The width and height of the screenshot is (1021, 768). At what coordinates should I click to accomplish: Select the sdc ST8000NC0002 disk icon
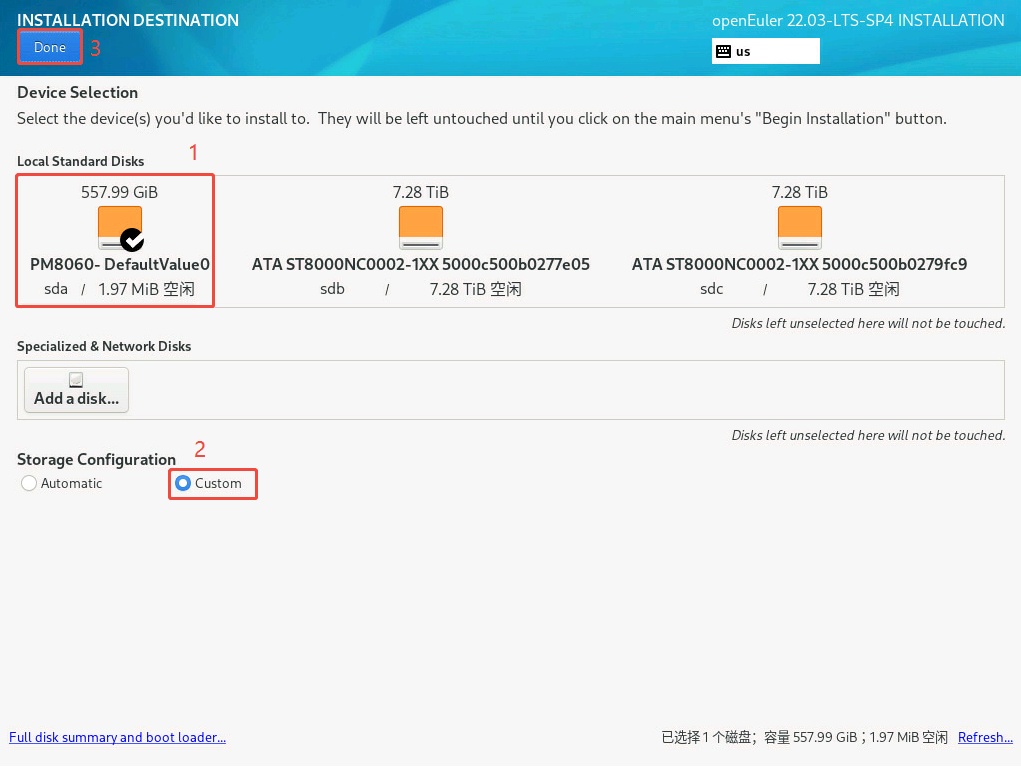coord(800,228)
